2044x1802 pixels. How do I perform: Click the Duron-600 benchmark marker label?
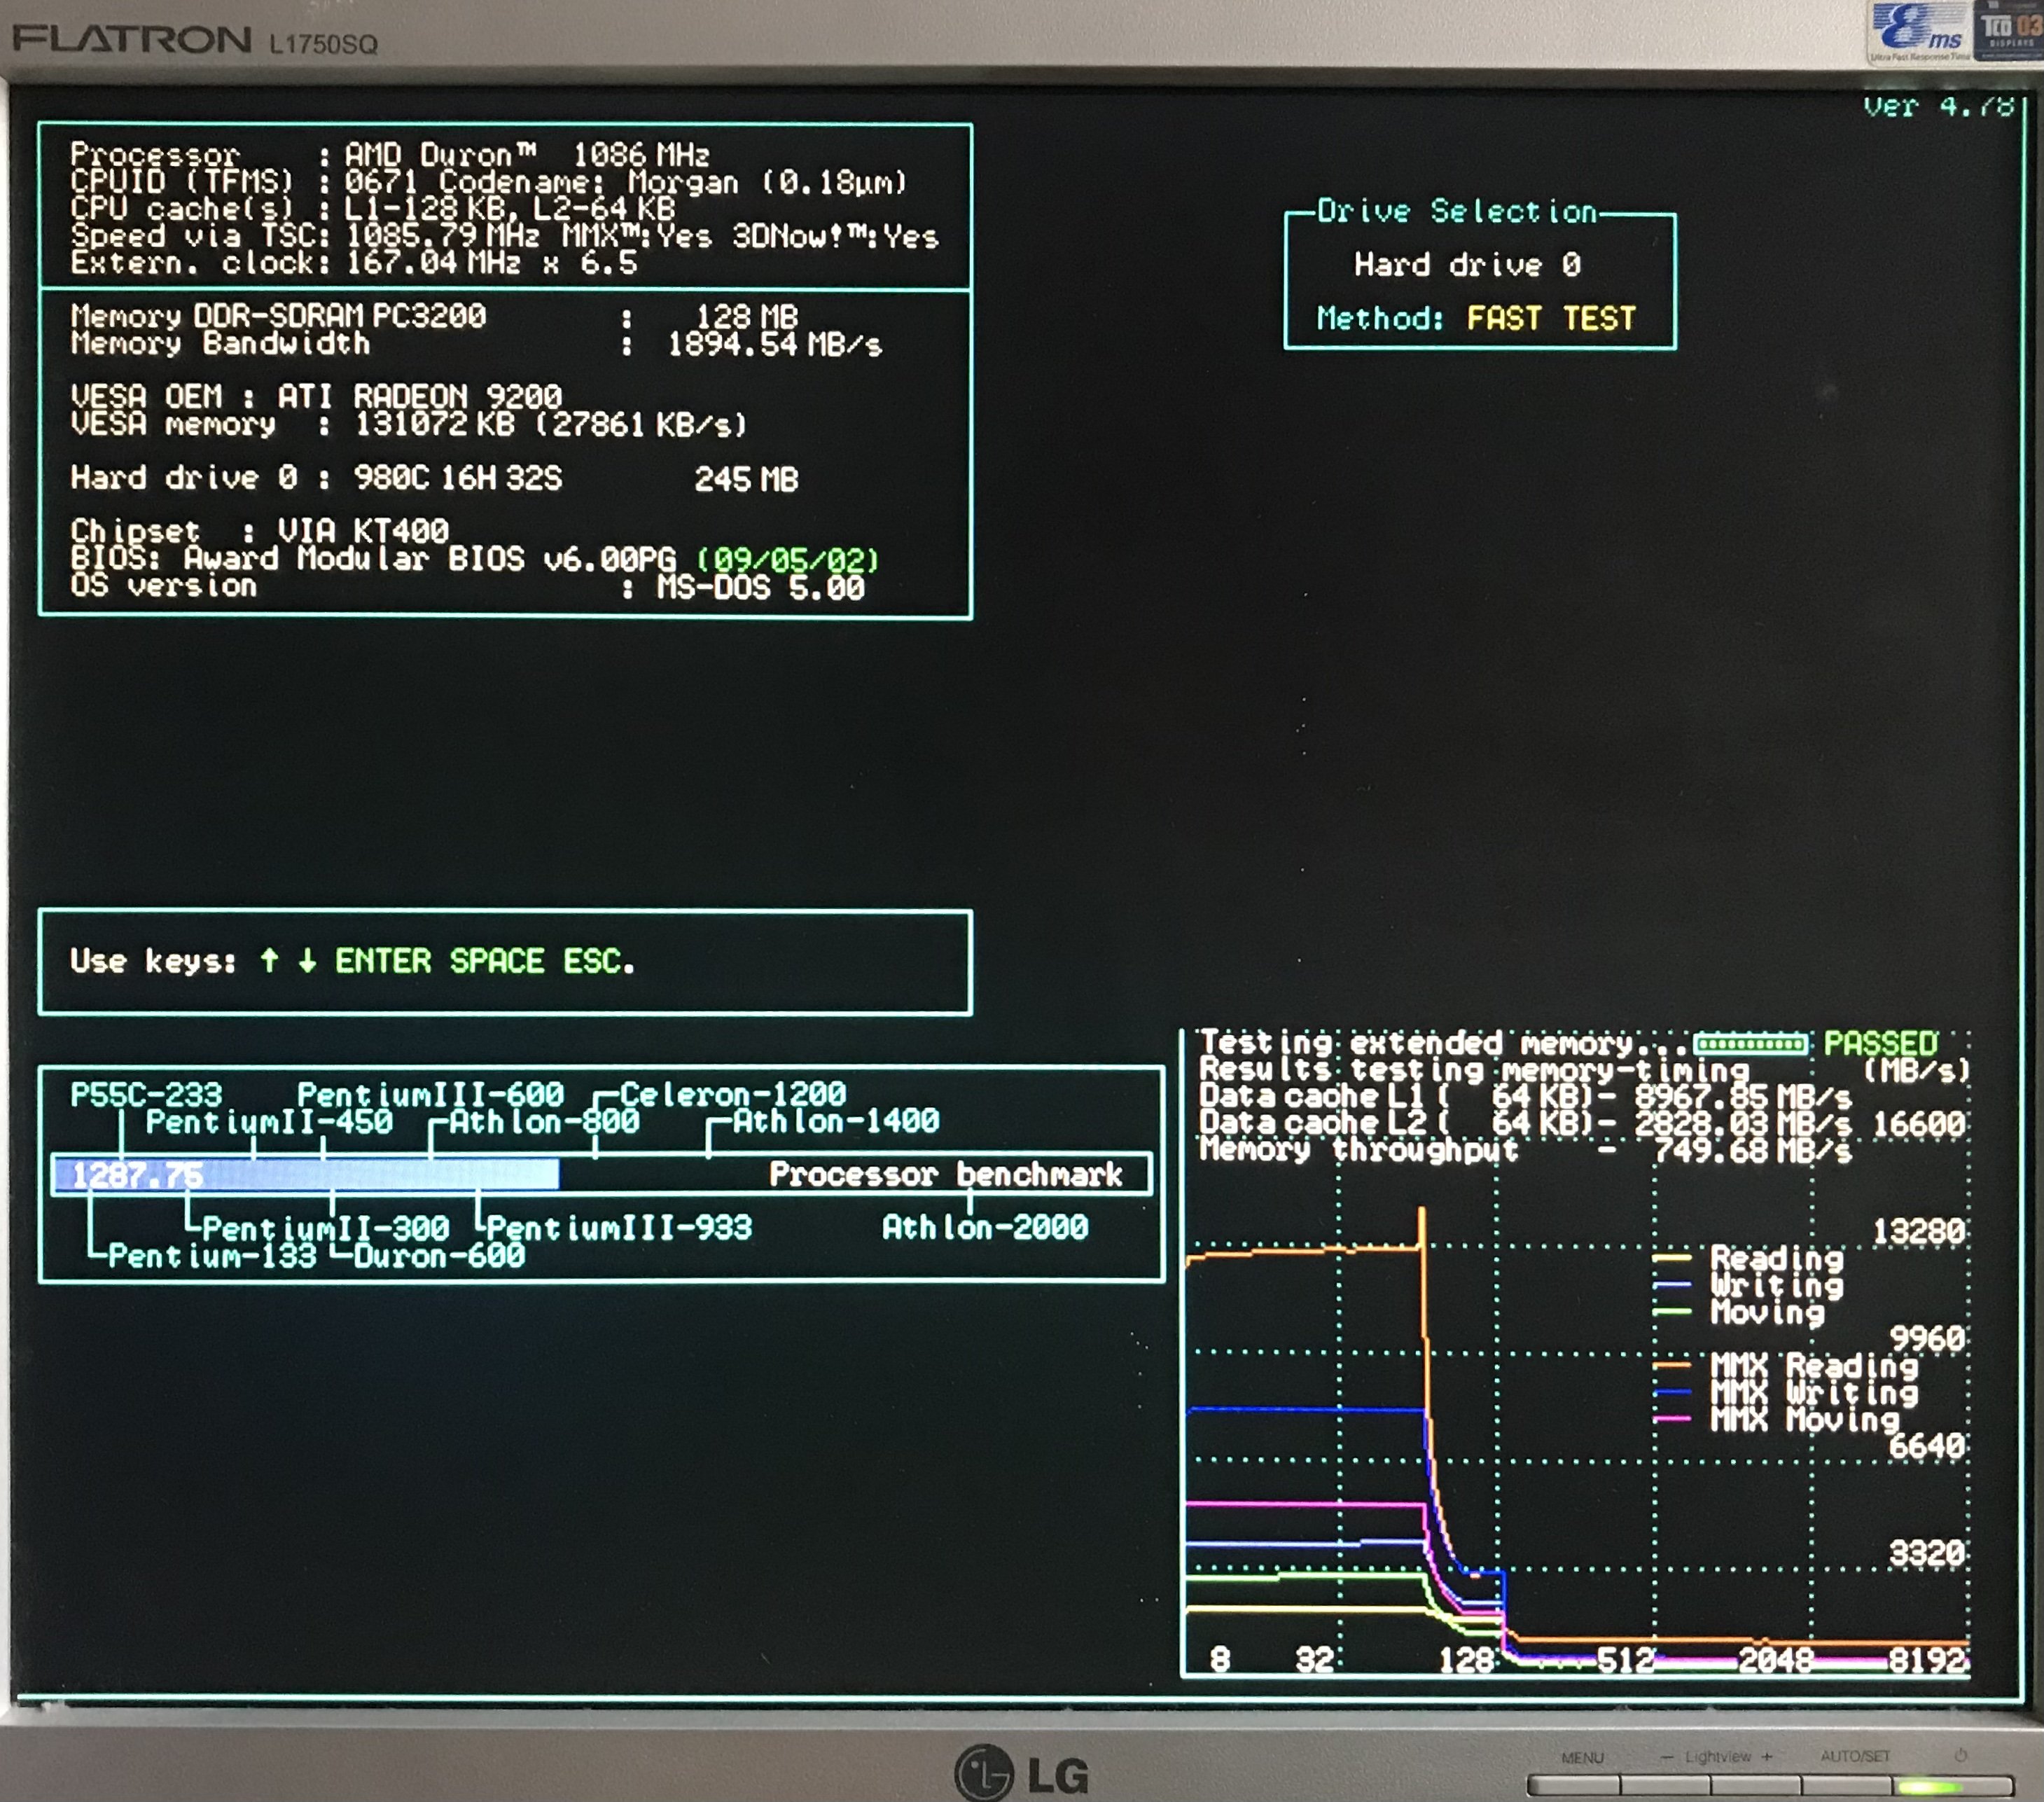coord(438,1256)
